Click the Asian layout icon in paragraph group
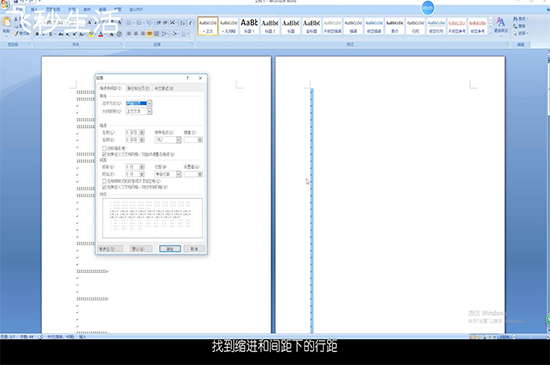The width and height of the screenshot is (550, 365). (x=173, y=23)
